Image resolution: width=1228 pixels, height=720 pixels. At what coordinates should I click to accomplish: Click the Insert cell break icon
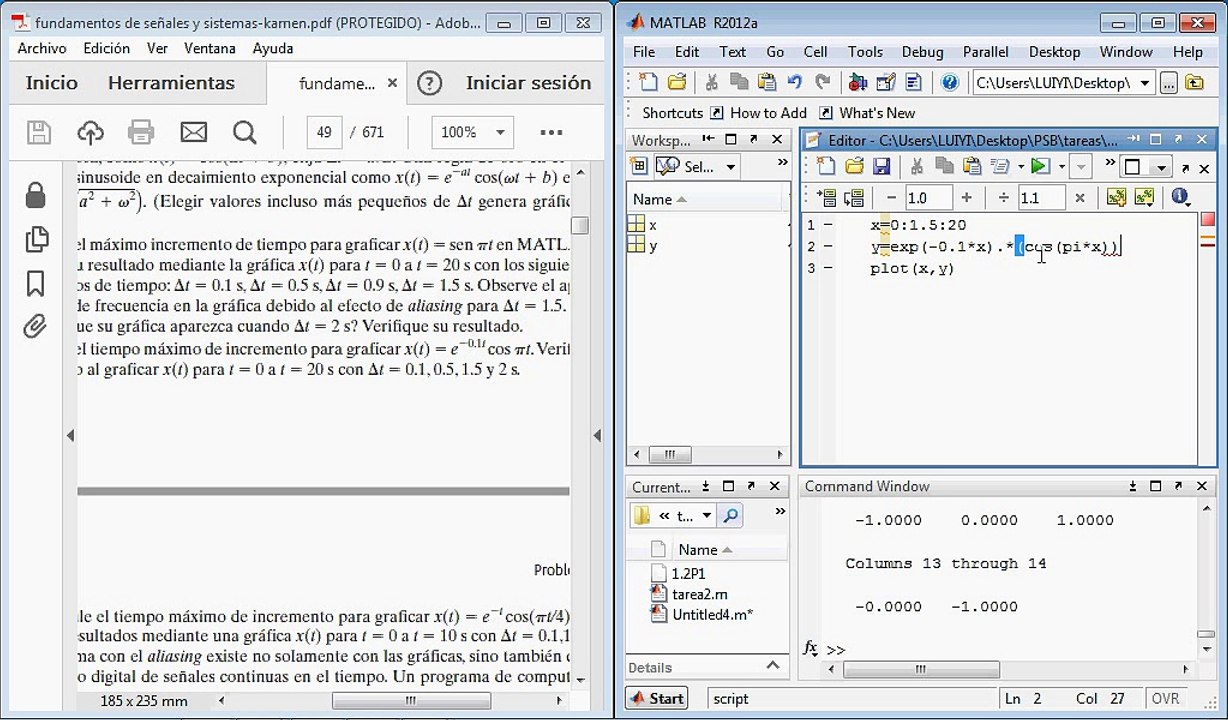[1116, 198]
